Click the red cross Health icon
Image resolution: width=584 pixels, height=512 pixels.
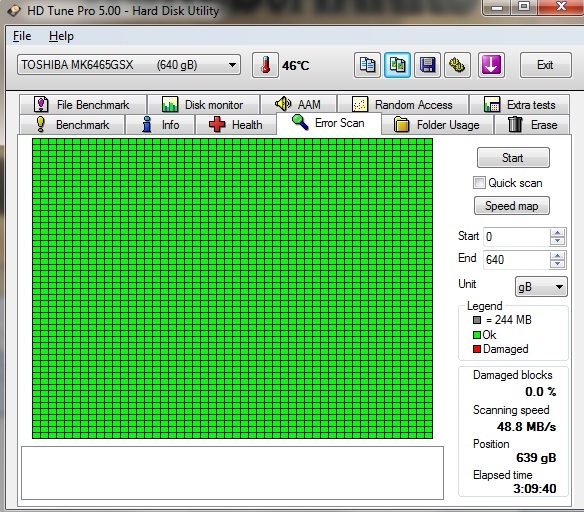(x=217, y=124)
